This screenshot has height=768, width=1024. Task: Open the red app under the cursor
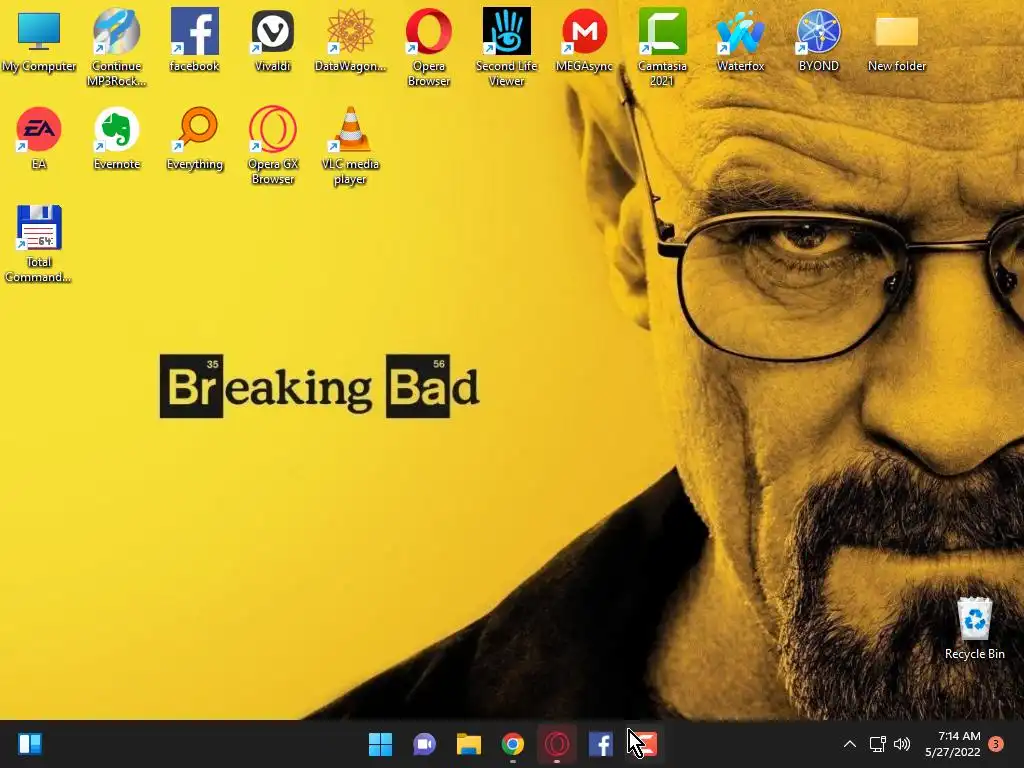pyautogui.click(x=645, y=744)
